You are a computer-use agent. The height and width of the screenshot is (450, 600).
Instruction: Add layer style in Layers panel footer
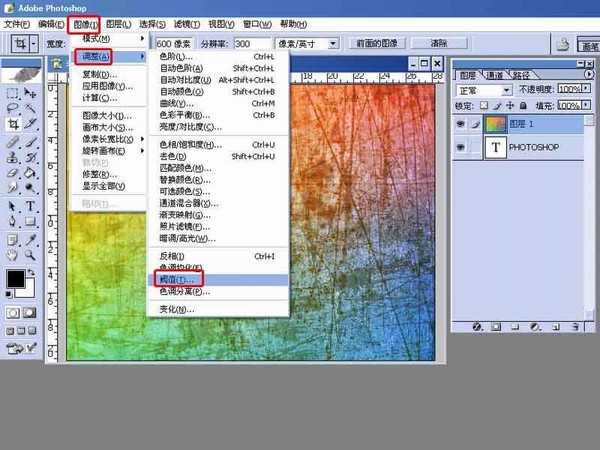477,327
